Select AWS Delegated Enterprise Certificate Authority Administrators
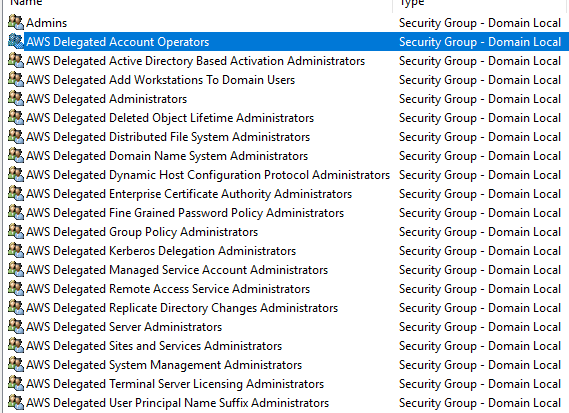 [x=189, y=194]
